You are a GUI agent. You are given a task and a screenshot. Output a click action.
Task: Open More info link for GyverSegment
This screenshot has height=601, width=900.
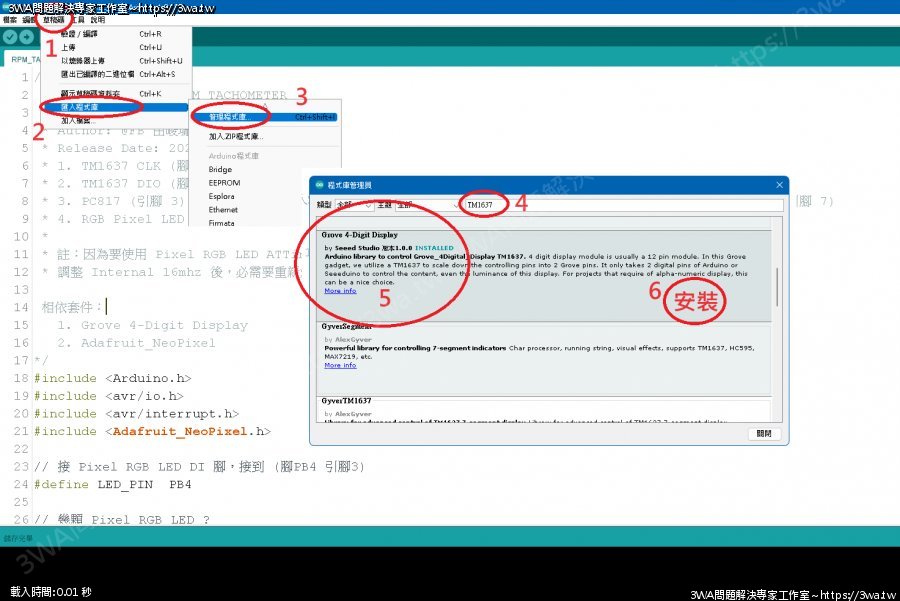(x=340, y=365)
